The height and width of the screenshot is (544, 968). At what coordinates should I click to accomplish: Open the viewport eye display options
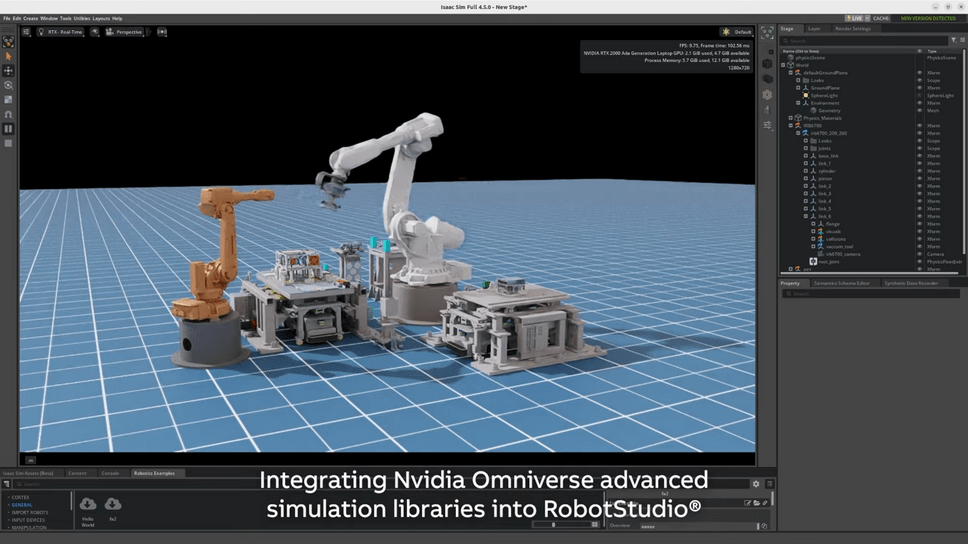click(94, 31)
